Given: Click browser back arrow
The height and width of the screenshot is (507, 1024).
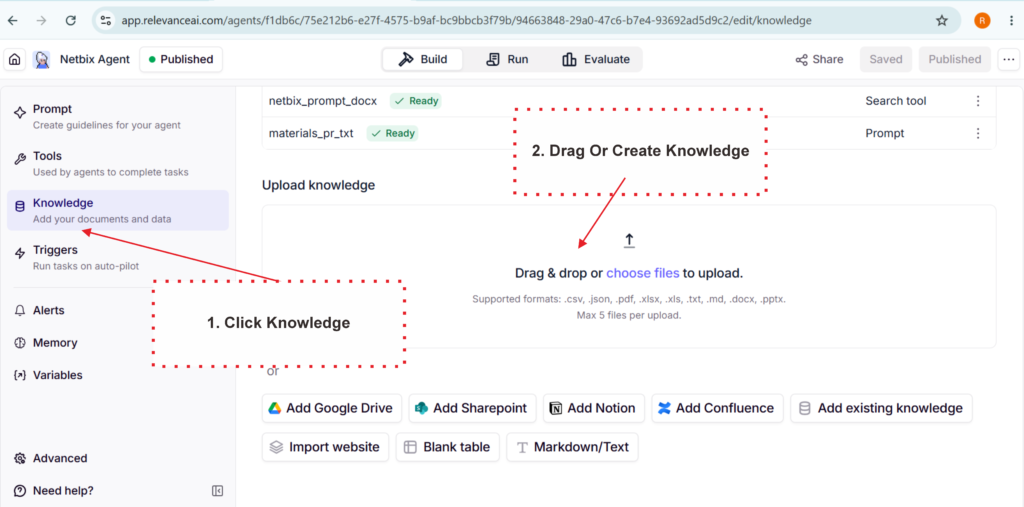Looking at the screenshot, I should coord(12,20).
